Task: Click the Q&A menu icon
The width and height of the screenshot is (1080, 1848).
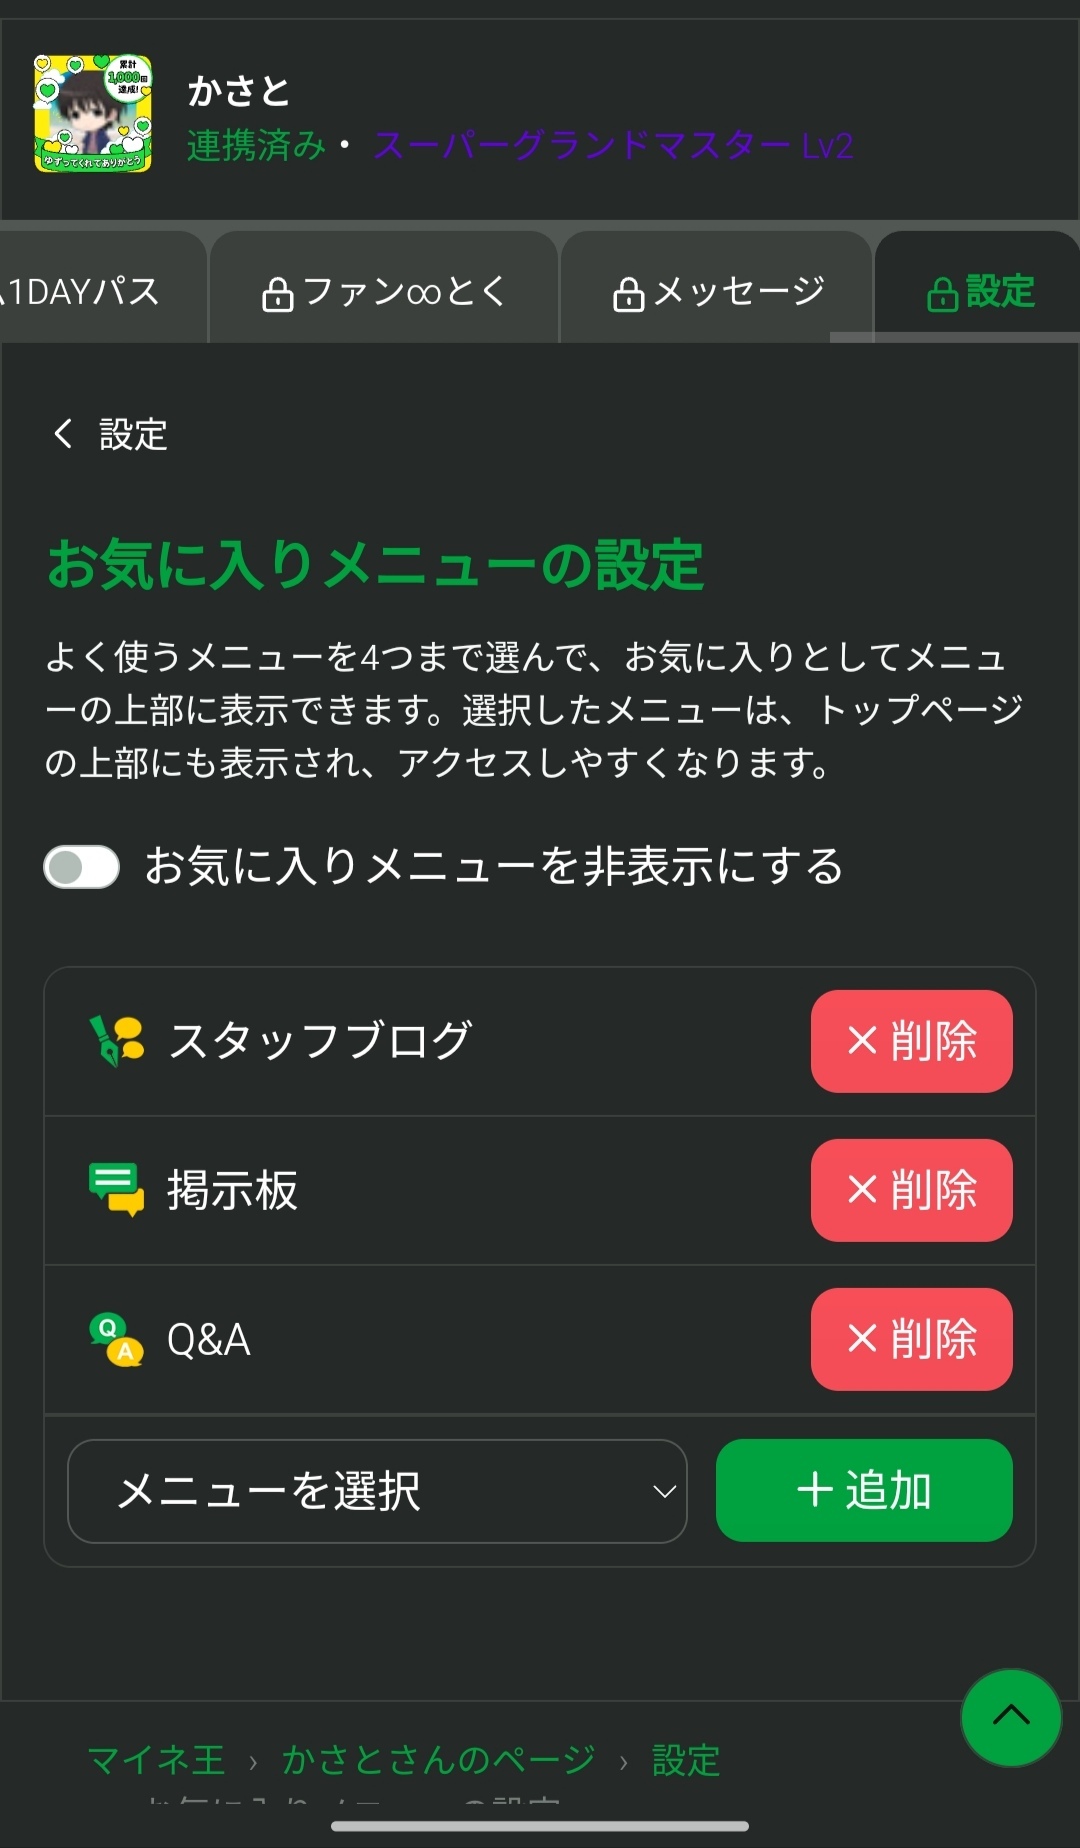Action: (117, 1339)
